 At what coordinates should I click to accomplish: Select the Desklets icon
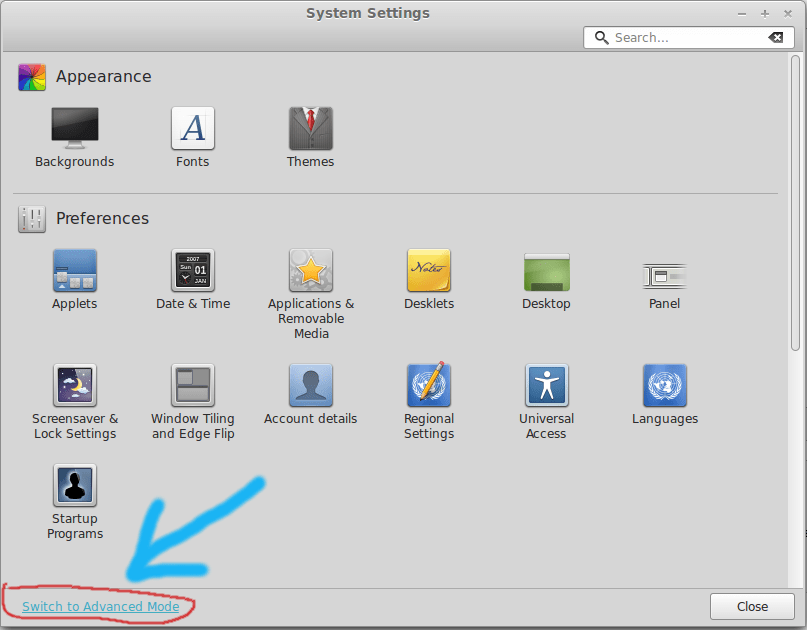coord(428,270)
